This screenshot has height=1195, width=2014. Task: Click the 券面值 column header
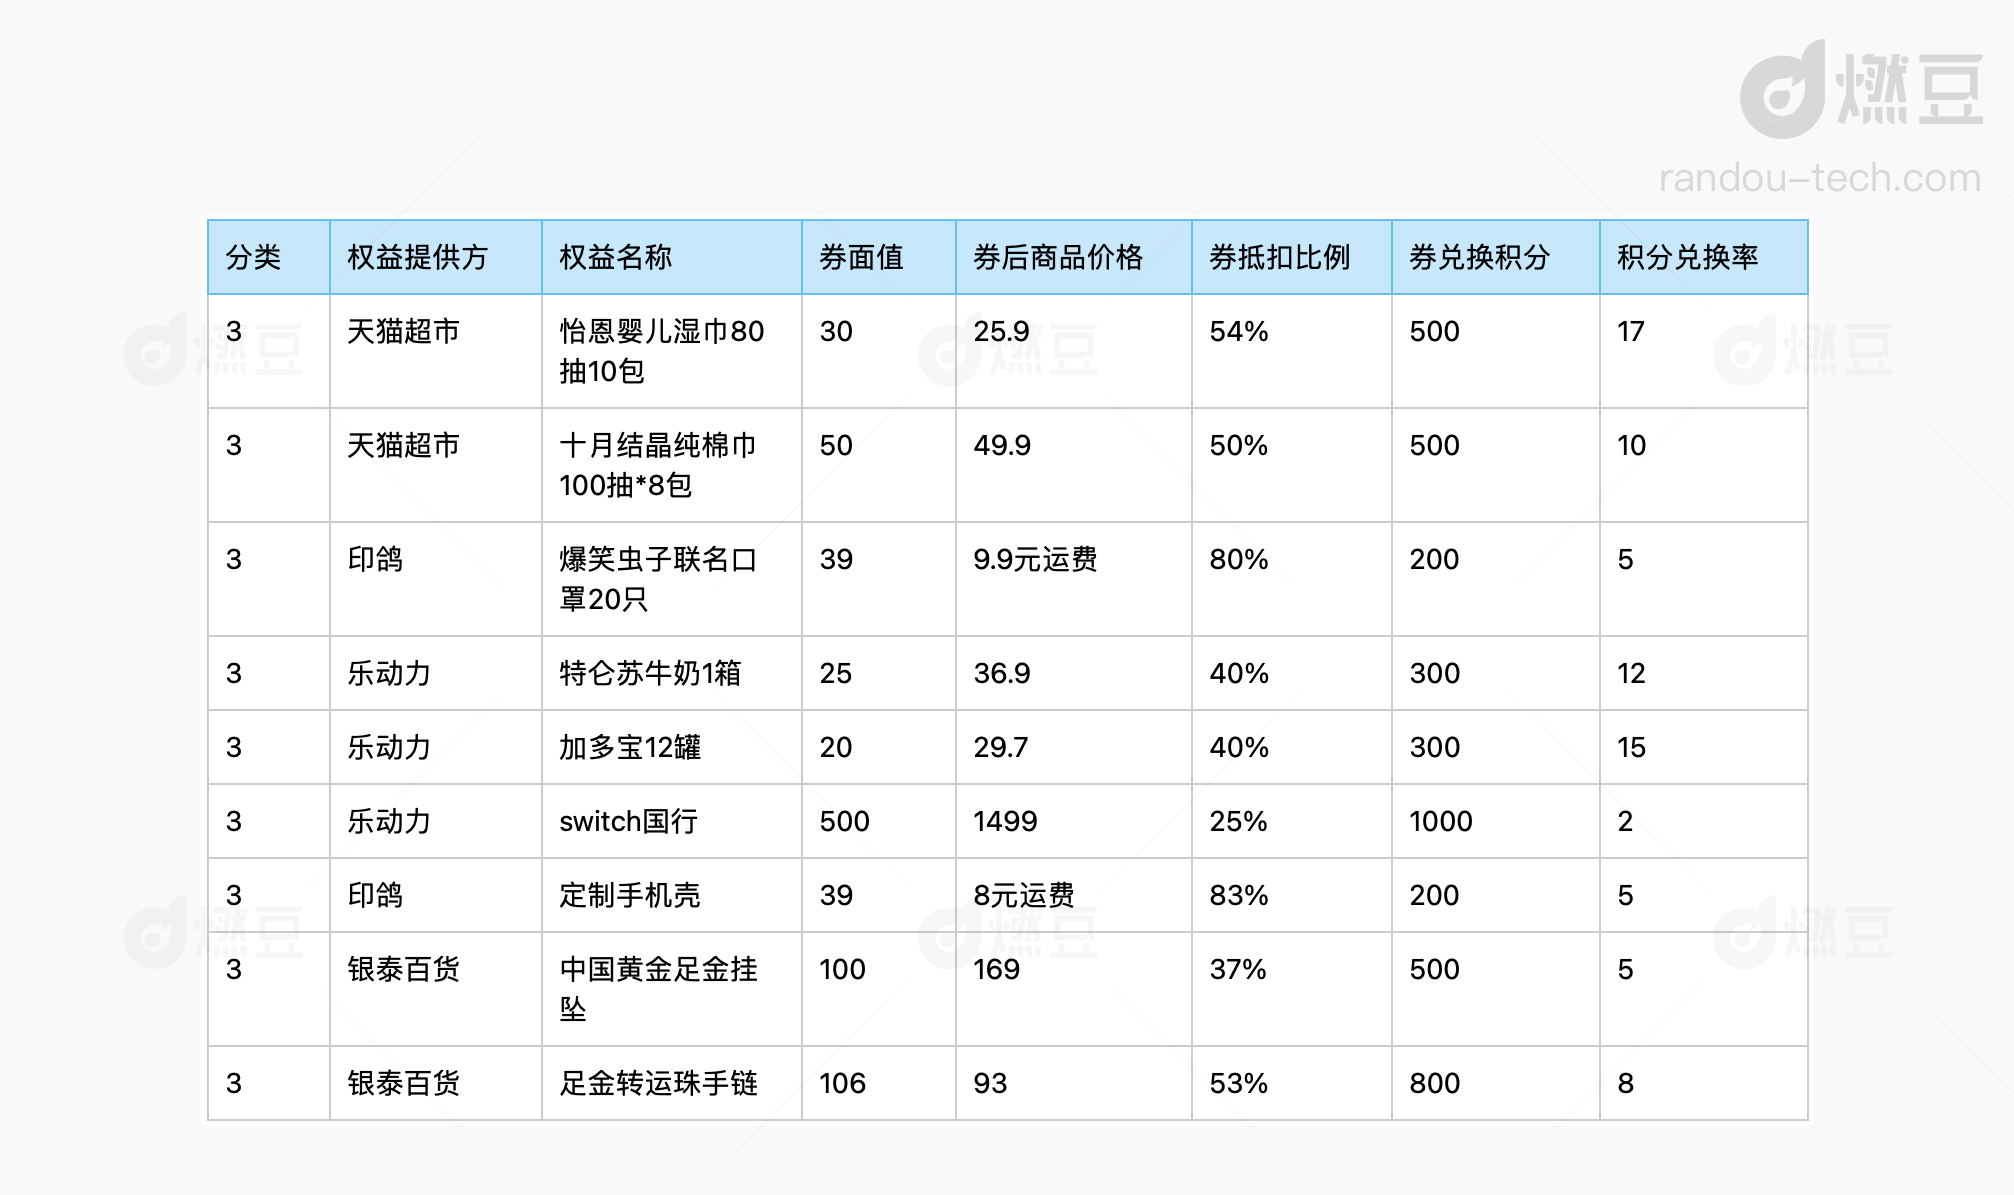(x=861, y=258)
